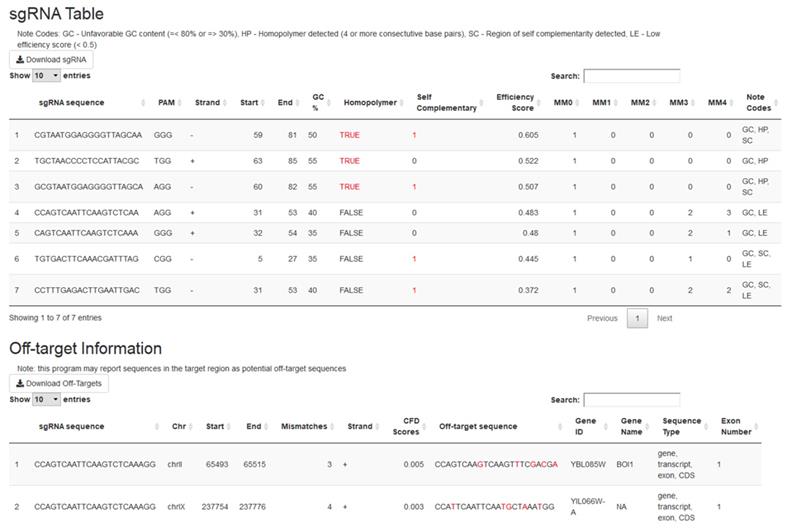Click the Next pagination link
Viewport: 786px width, 528px height.
click(x=665, y=318)
